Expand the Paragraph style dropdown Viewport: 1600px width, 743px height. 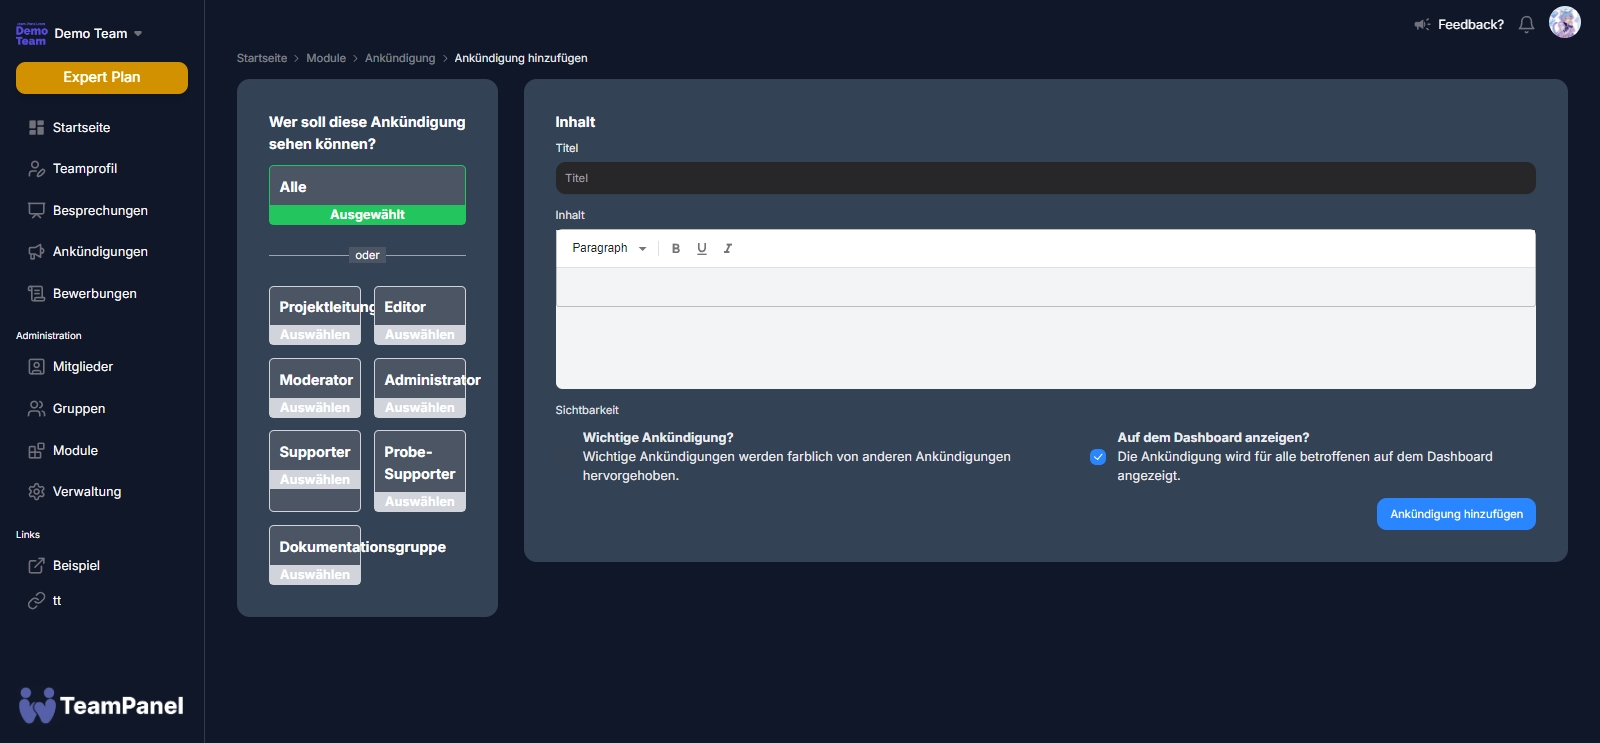(609, 249)
